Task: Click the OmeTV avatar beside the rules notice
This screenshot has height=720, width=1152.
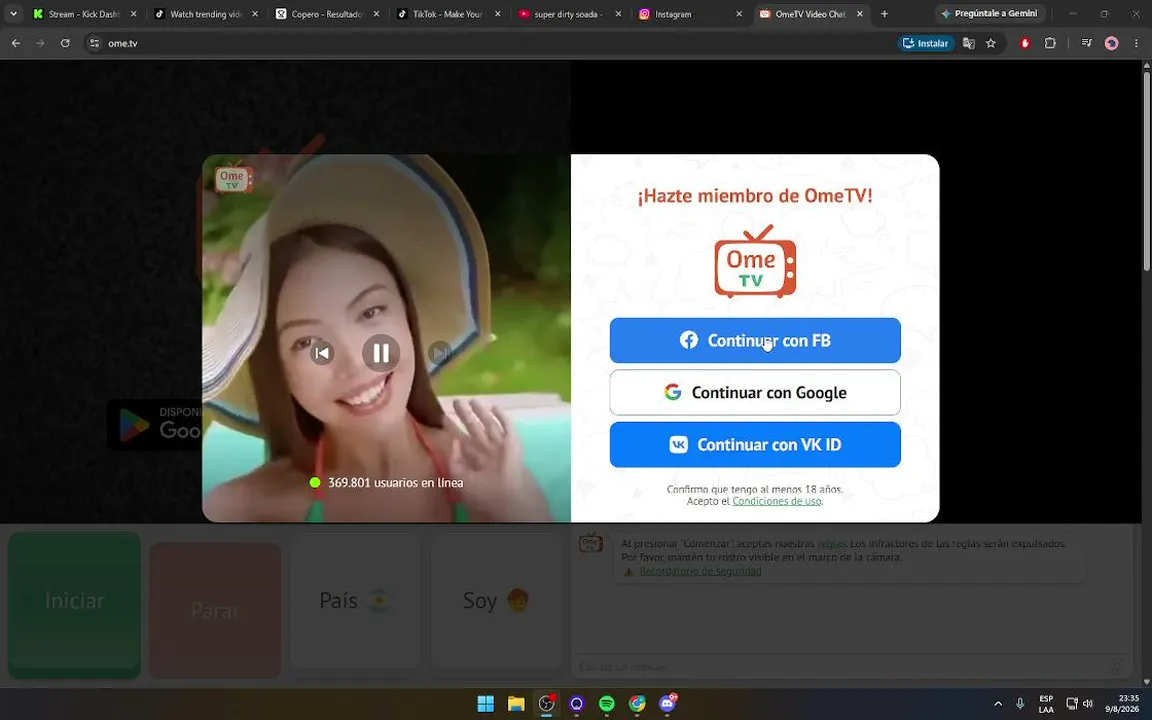Action: tap(591, 543)
